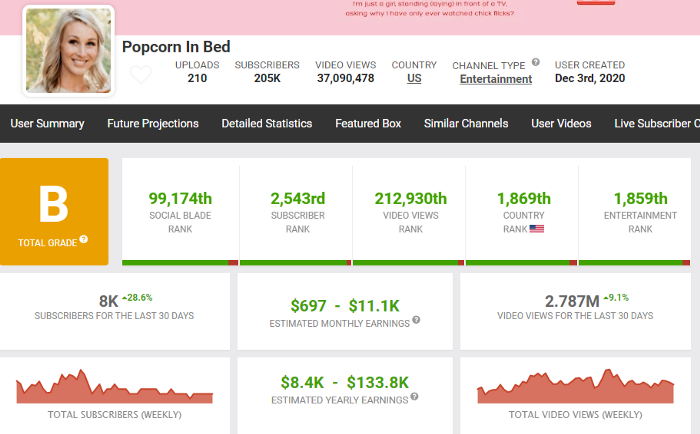Screen dimensions: 700x434
Task: Click the Popcorn In Bed profile picture
Action: tap(68, 50)
